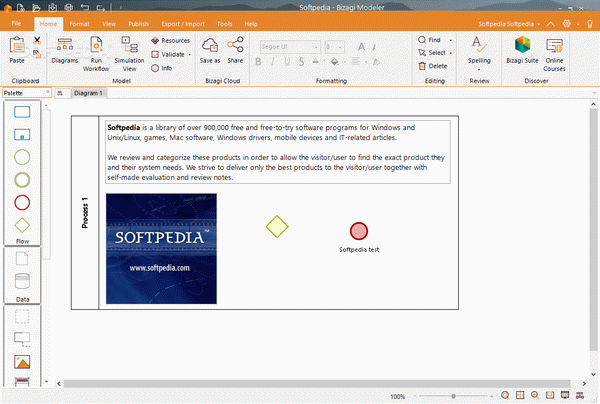This screenshot has width=600, height=404.
Task: Click the Save icon in the title bar
Action: pos(52,7)
